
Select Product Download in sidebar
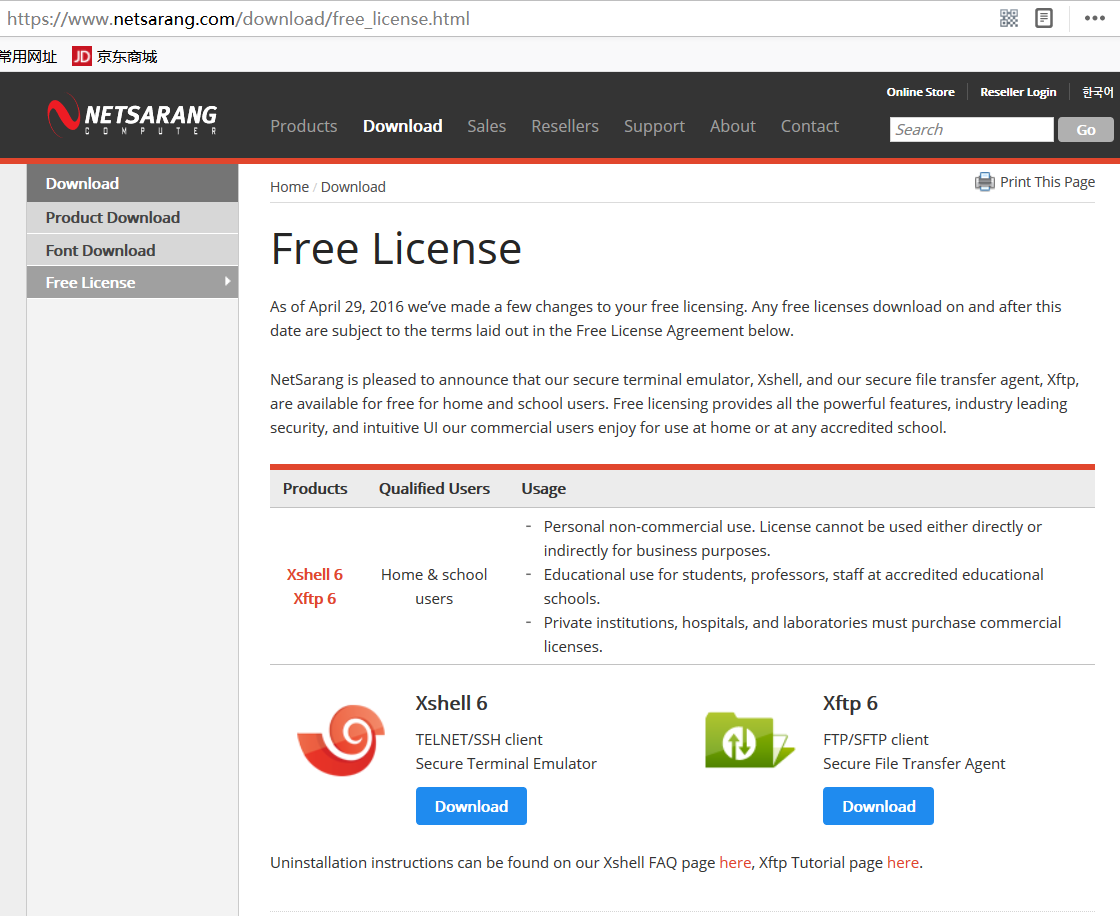[132, 217]
